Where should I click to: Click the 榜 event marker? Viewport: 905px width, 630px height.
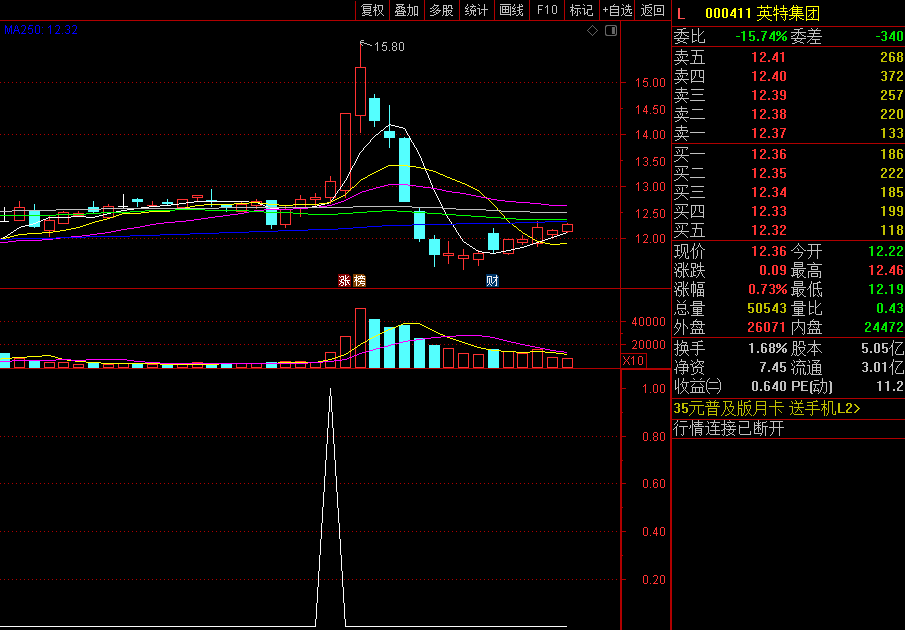tap(359, 280)
